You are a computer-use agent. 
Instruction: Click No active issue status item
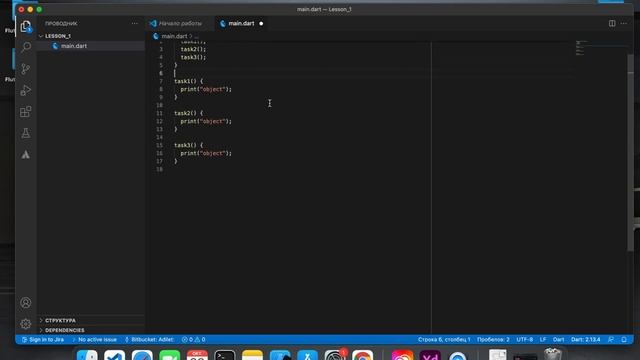[95, 340]
